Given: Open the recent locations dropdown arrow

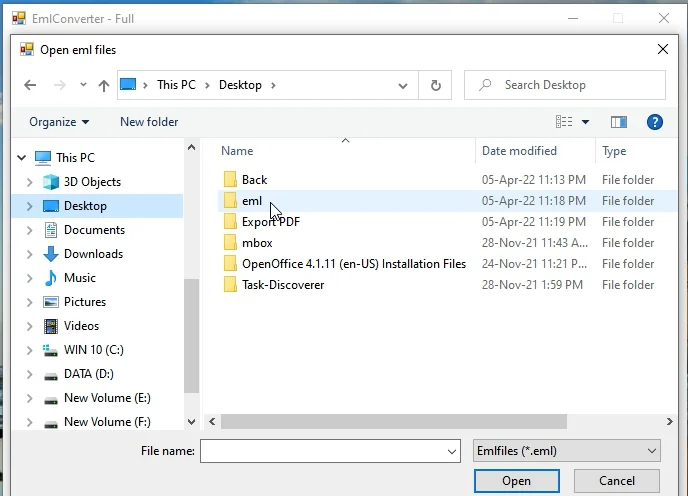Looking at the screenshot, I should [83, 85].
